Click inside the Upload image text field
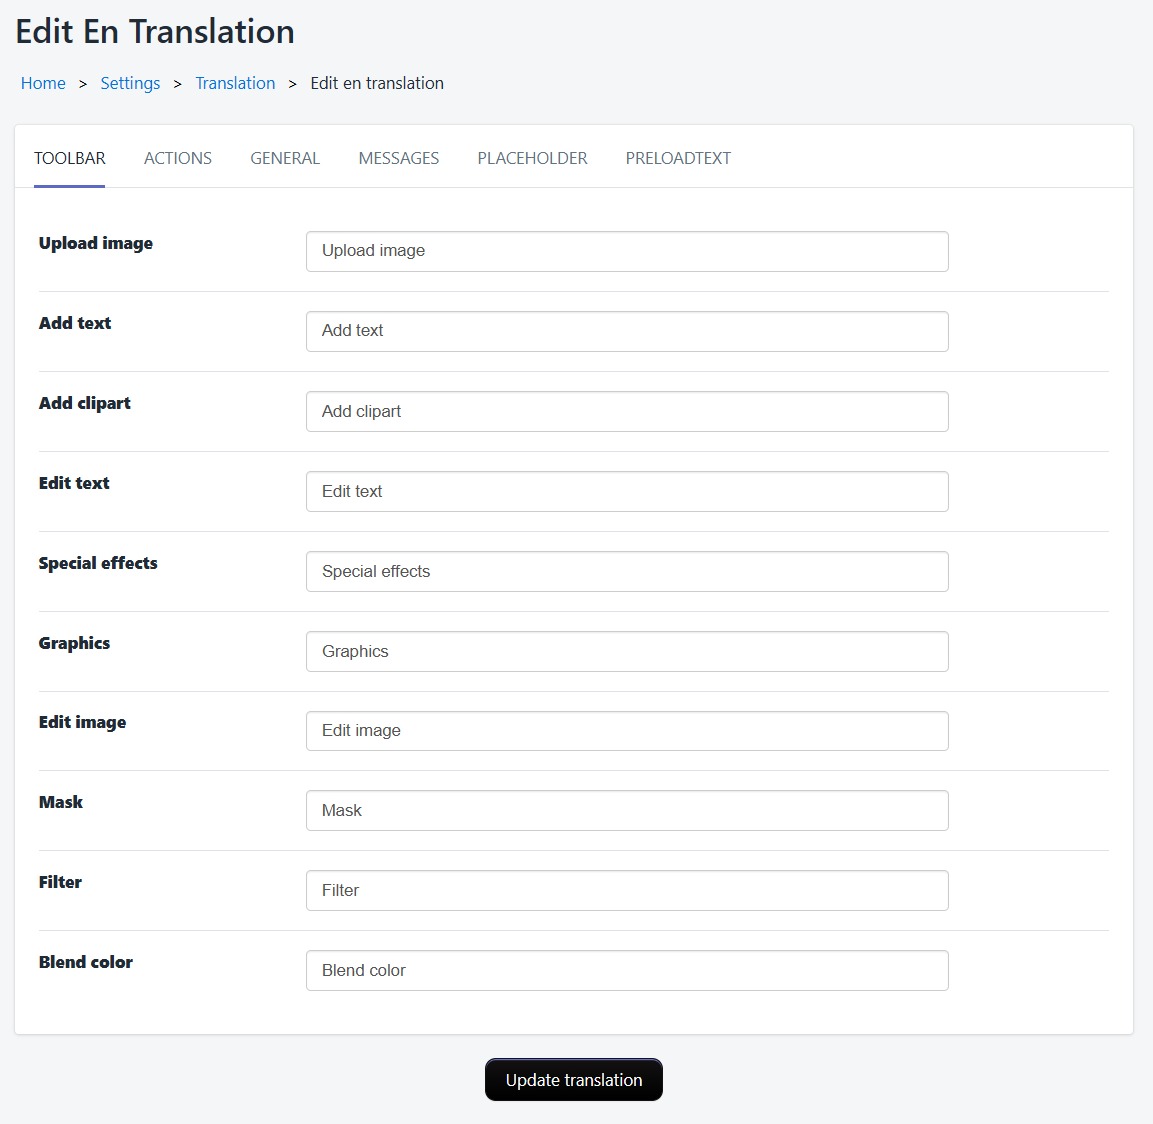This screenshot has height=1124, width=1153. pos(626,251)
